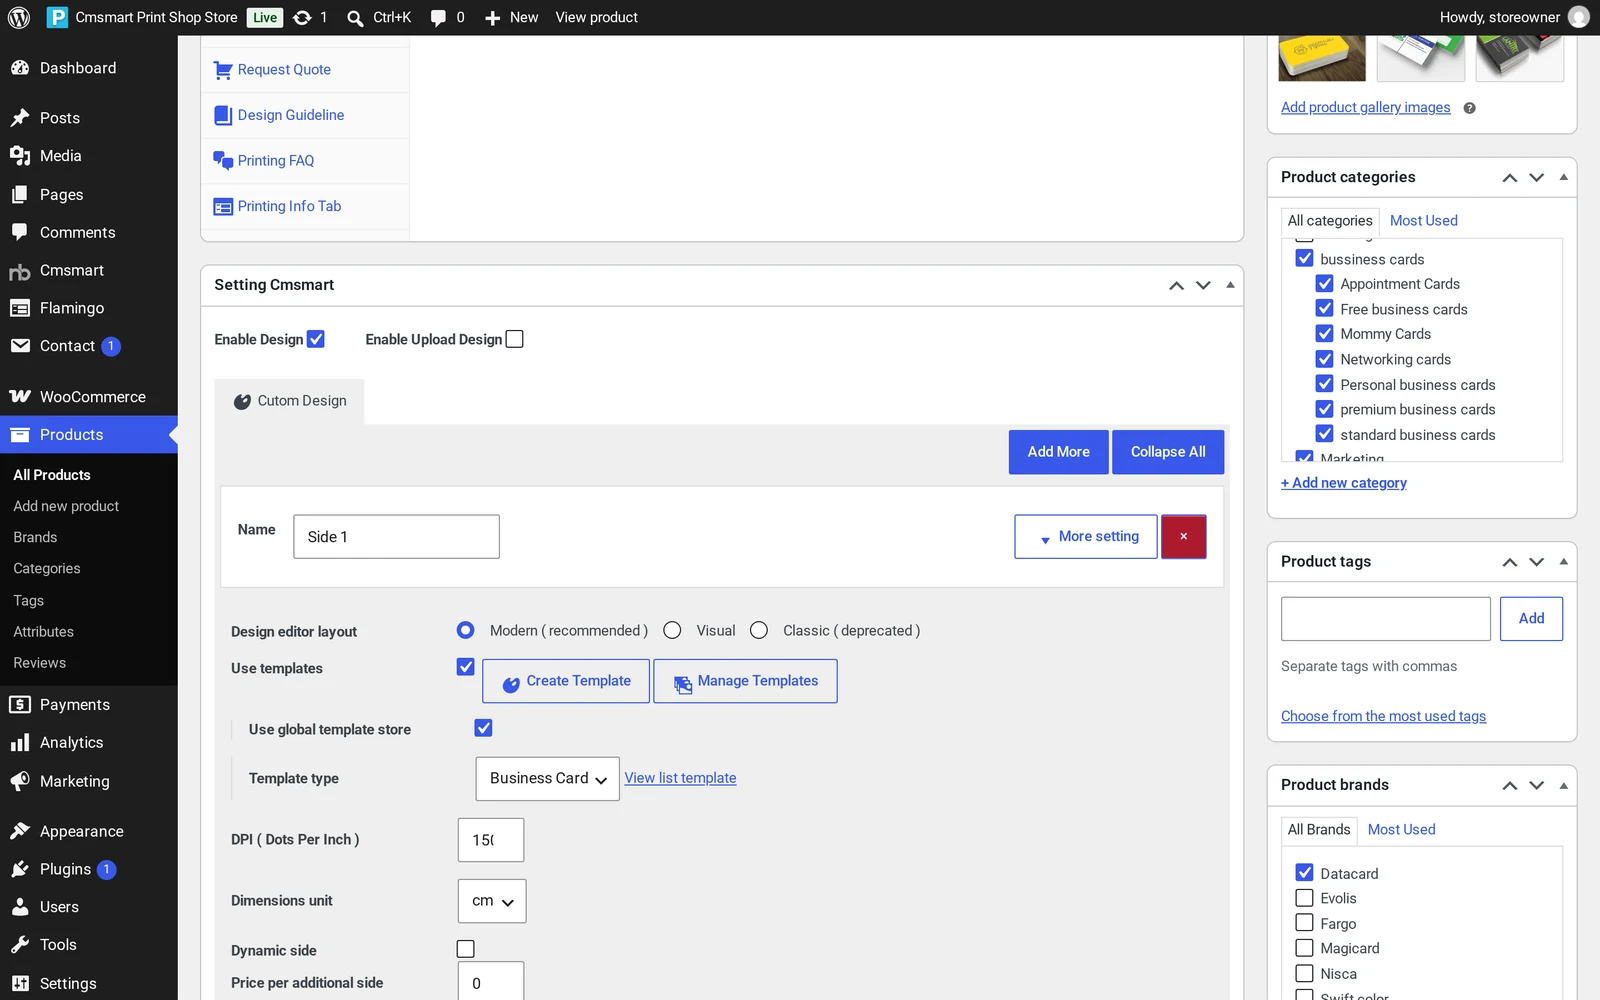This screenshot has height=1000, width=1600.
Task: Open the WordPress logo menu
Action: pyautogui.click(x=19, y=17)
